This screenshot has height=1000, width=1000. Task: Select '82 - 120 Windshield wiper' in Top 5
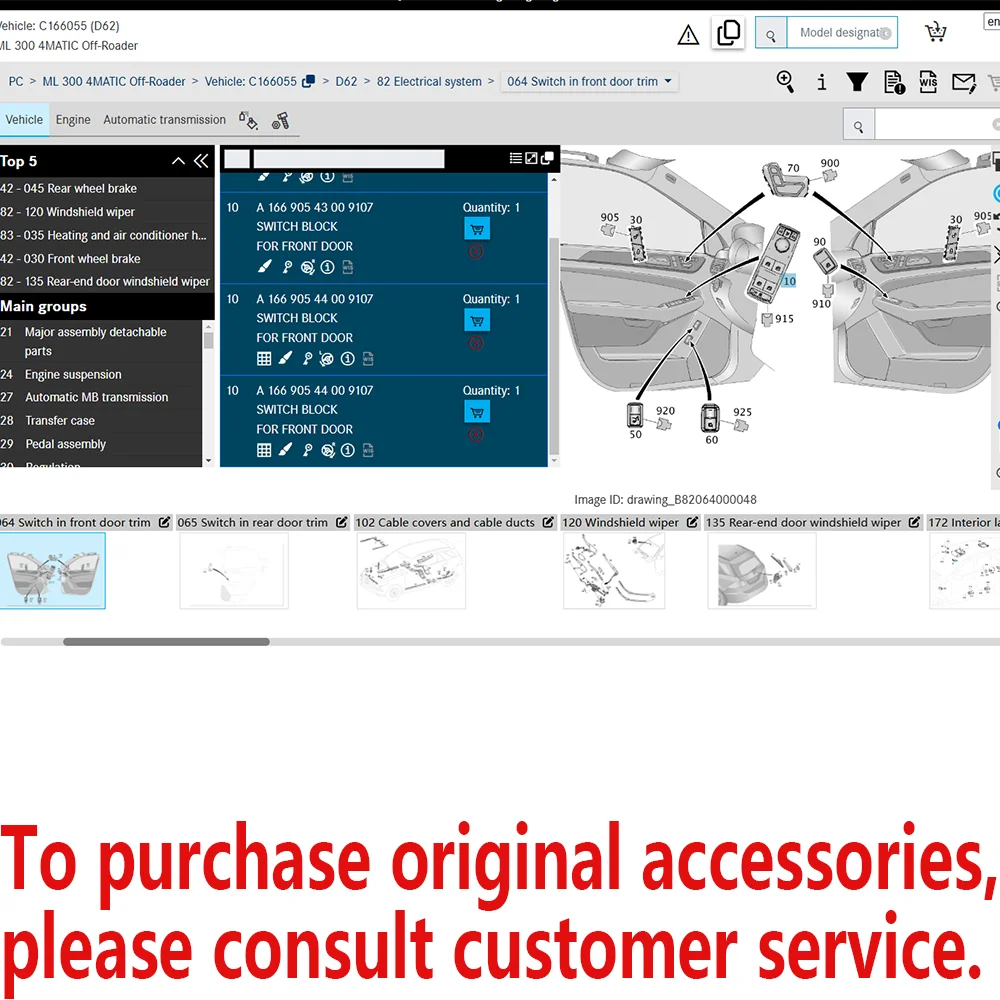(x=67, y=212)
